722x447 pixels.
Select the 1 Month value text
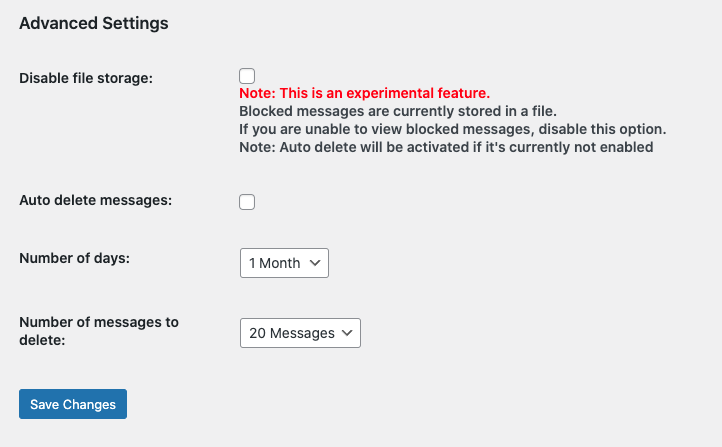coord(274,263)
